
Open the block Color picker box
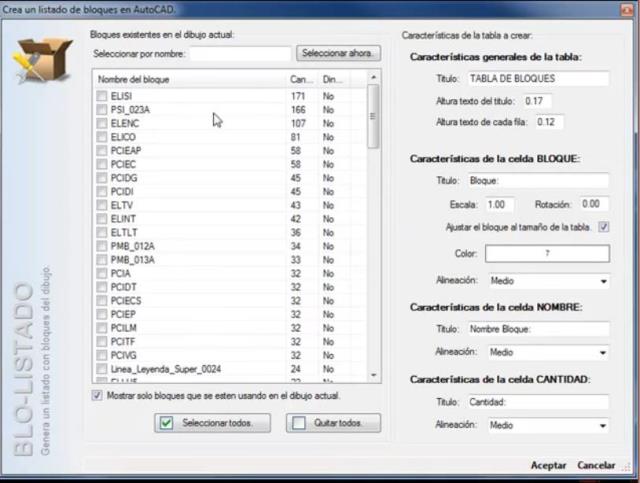(x=547, y=254)
